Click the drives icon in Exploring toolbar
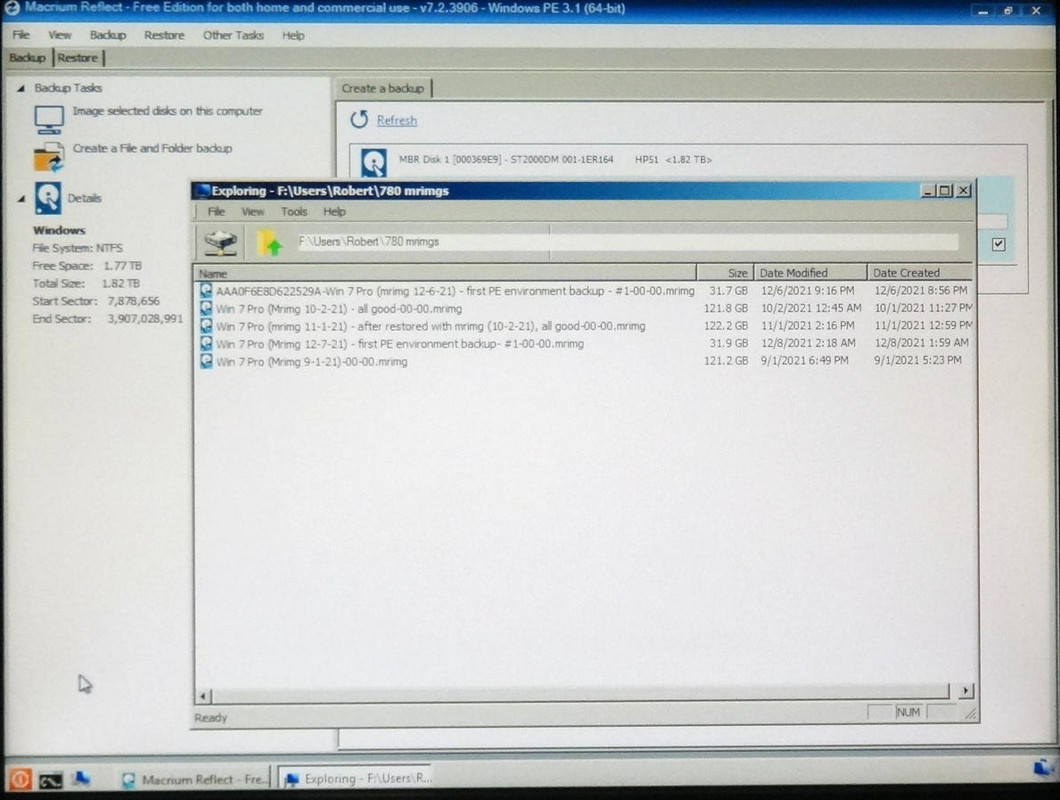The height and width of the screenshot is (800, 1060). pos(220,242)
